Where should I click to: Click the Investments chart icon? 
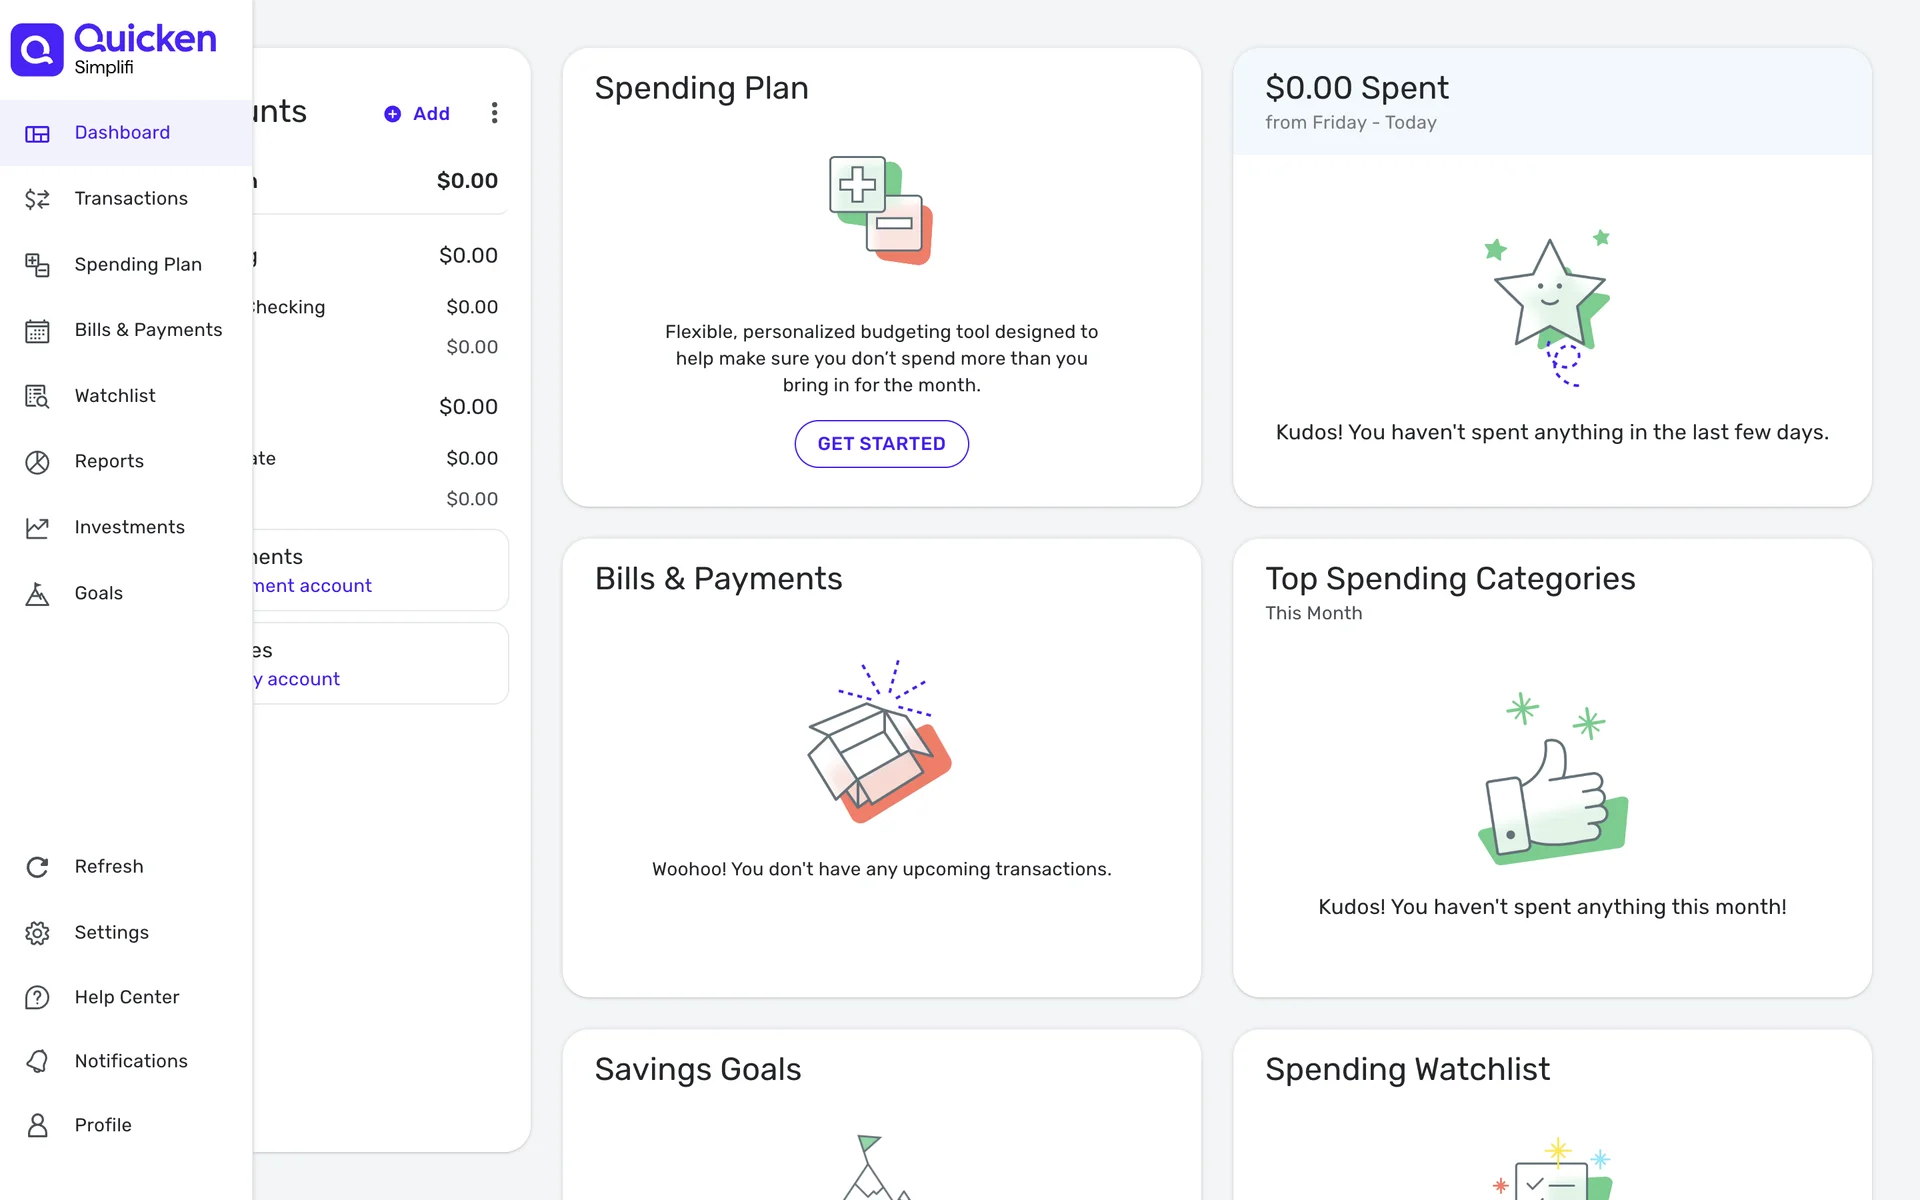point(37,528)
